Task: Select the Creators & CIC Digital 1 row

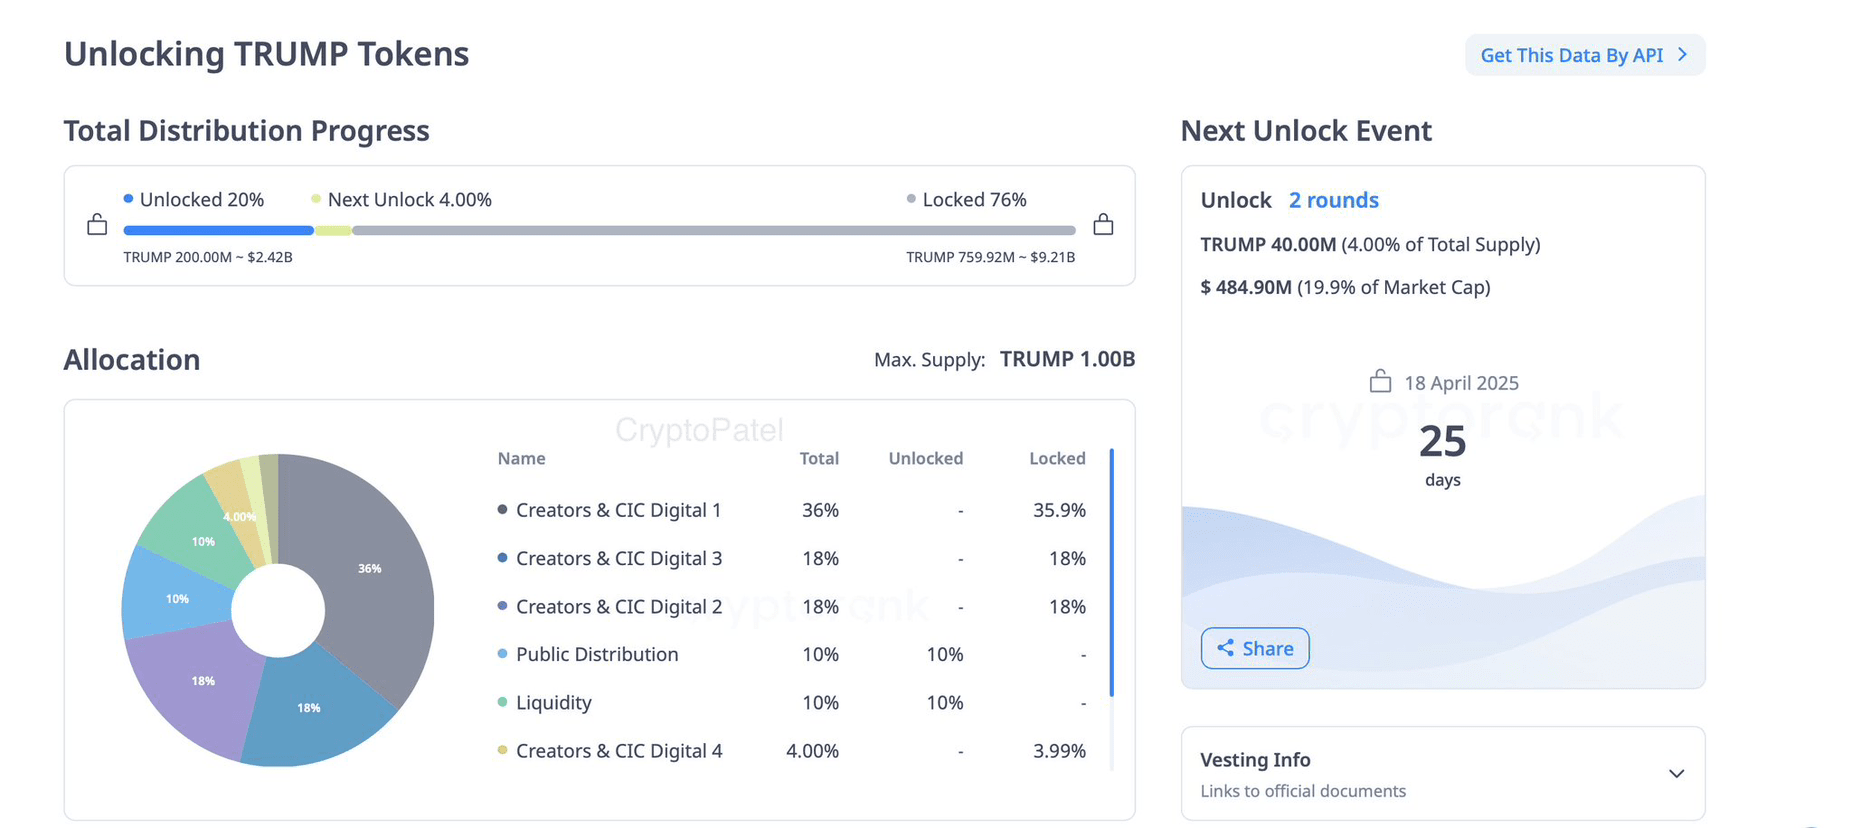Action: tap(791, 510)
